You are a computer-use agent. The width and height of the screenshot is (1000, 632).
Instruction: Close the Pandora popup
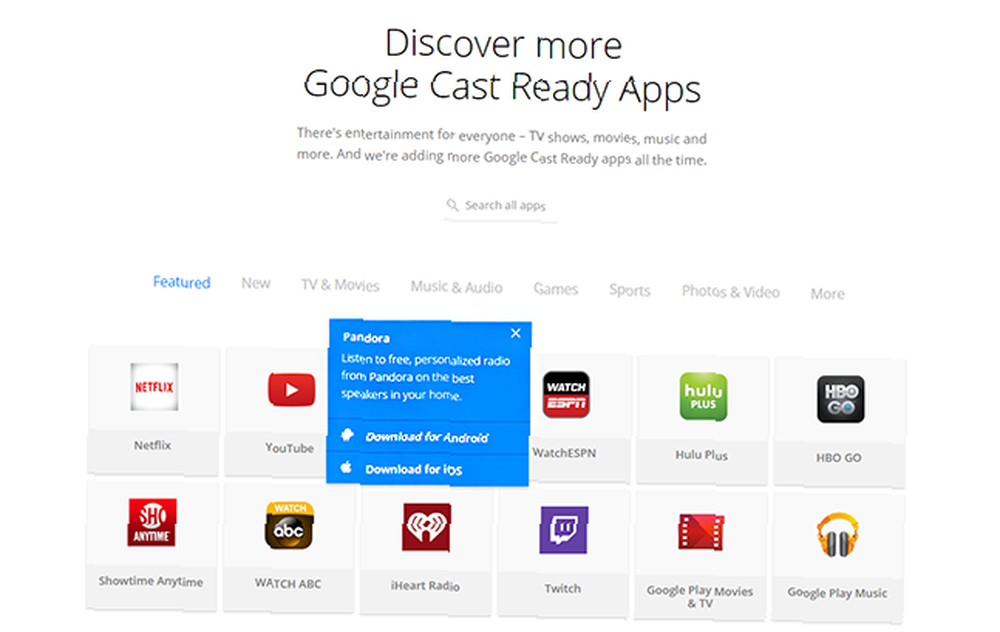516,333
